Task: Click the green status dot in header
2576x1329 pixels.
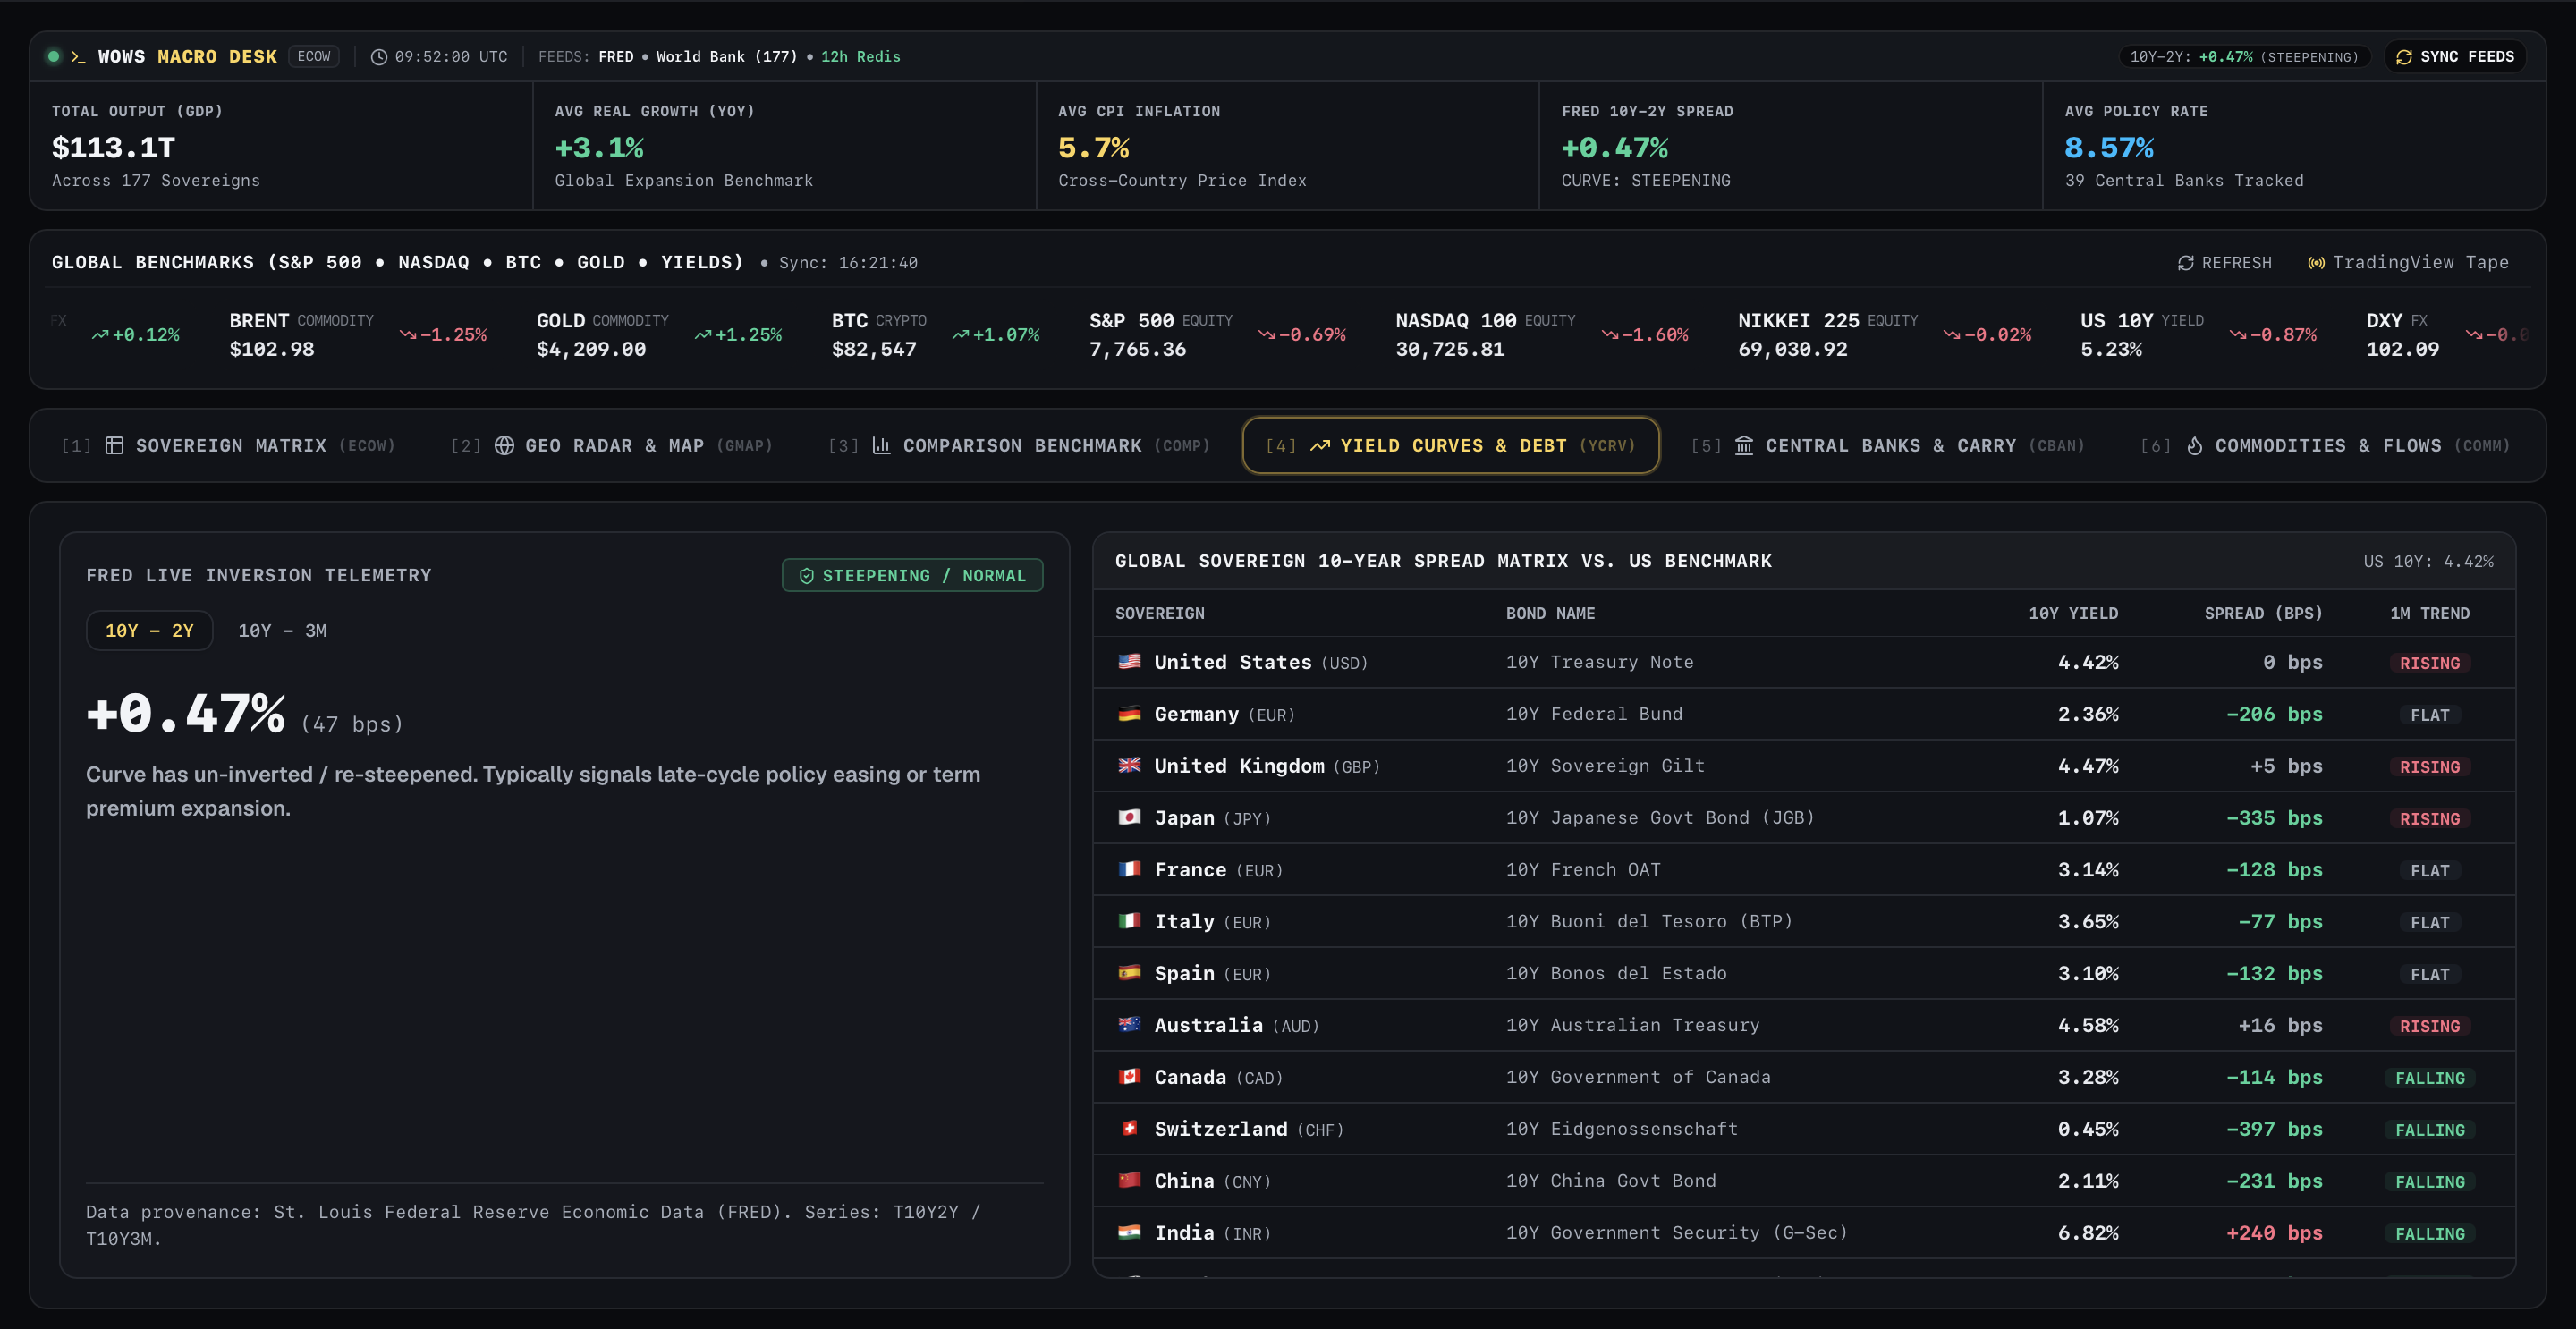Action: [x=54, y=56]
